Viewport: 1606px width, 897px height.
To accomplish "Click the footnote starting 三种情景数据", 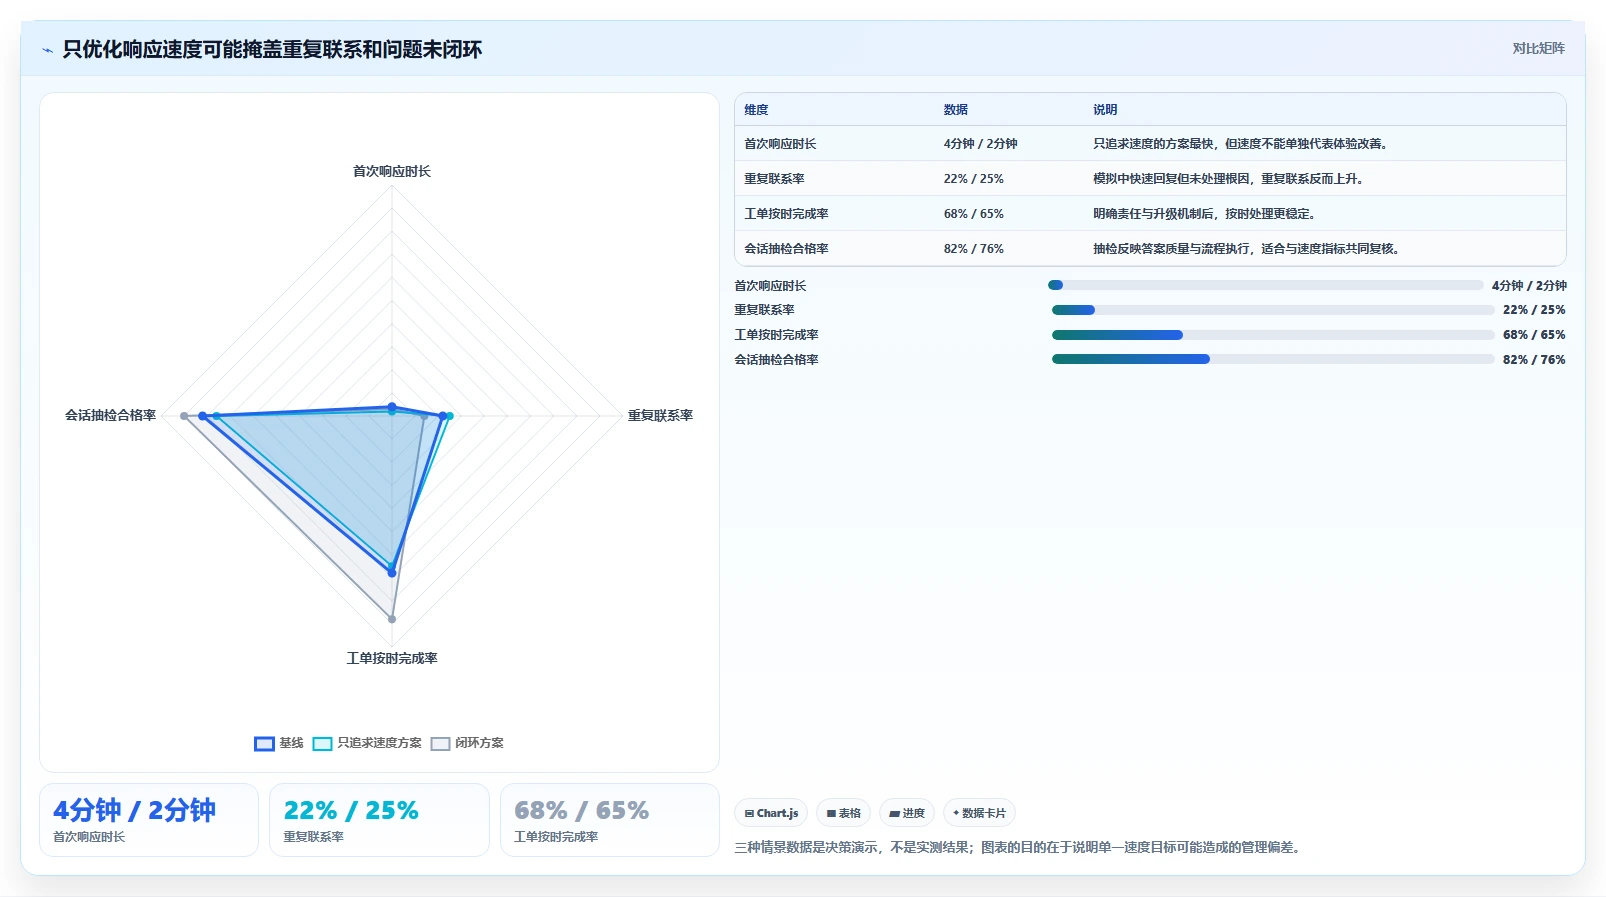I will 1019,847.
